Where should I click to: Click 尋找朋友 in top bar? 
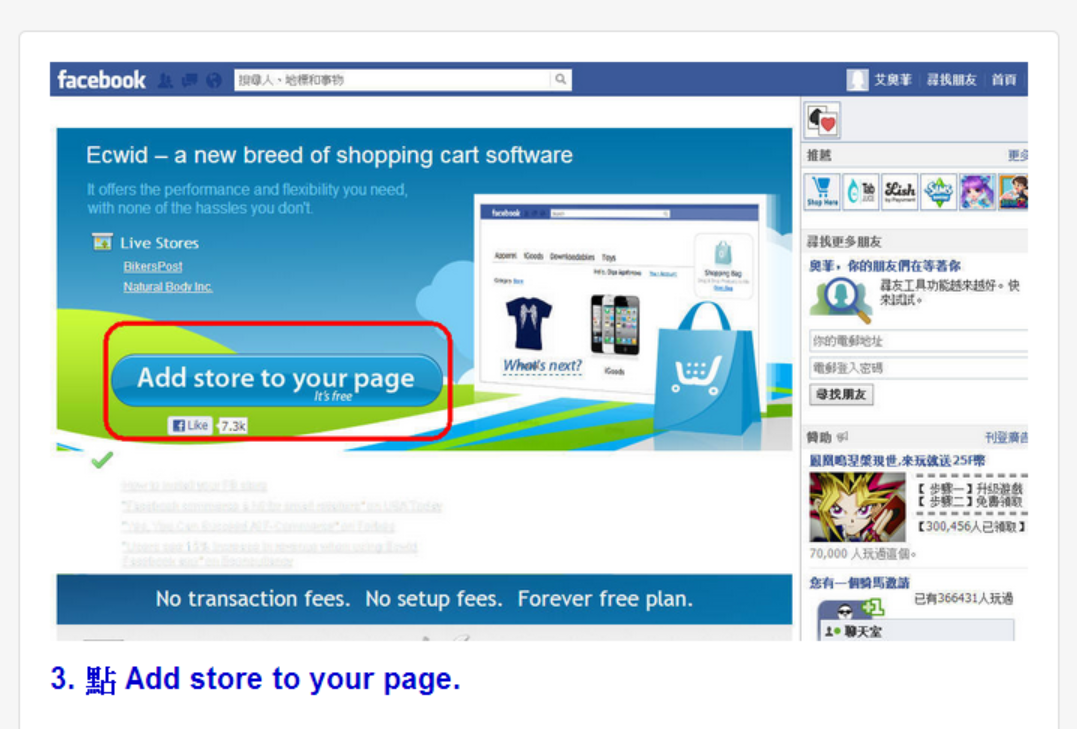tap(951, 80)
